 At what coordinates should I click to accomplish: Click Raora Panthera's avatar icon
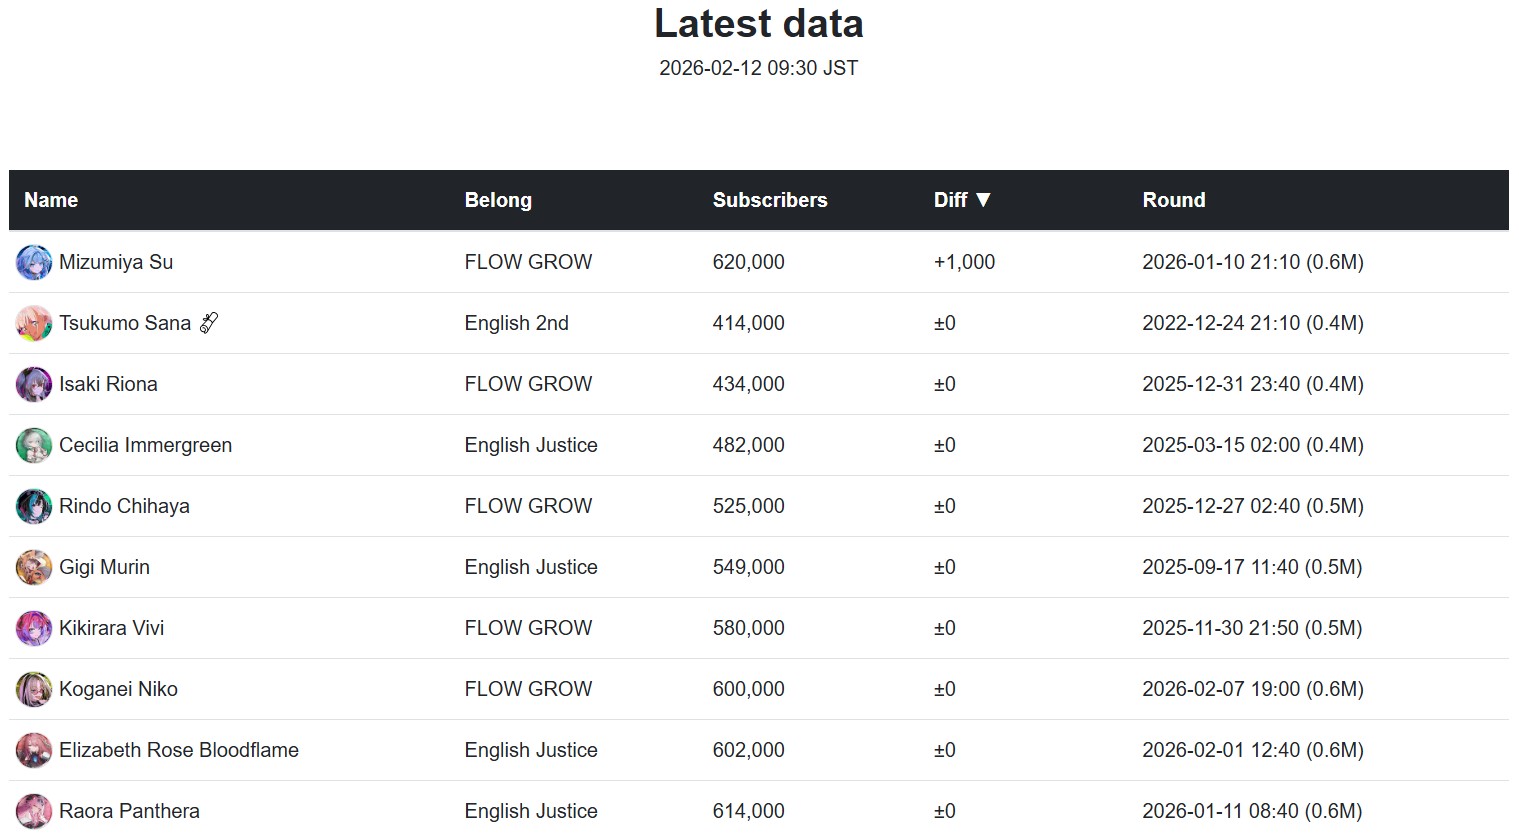pyautogui.click(x=34, y=811)
